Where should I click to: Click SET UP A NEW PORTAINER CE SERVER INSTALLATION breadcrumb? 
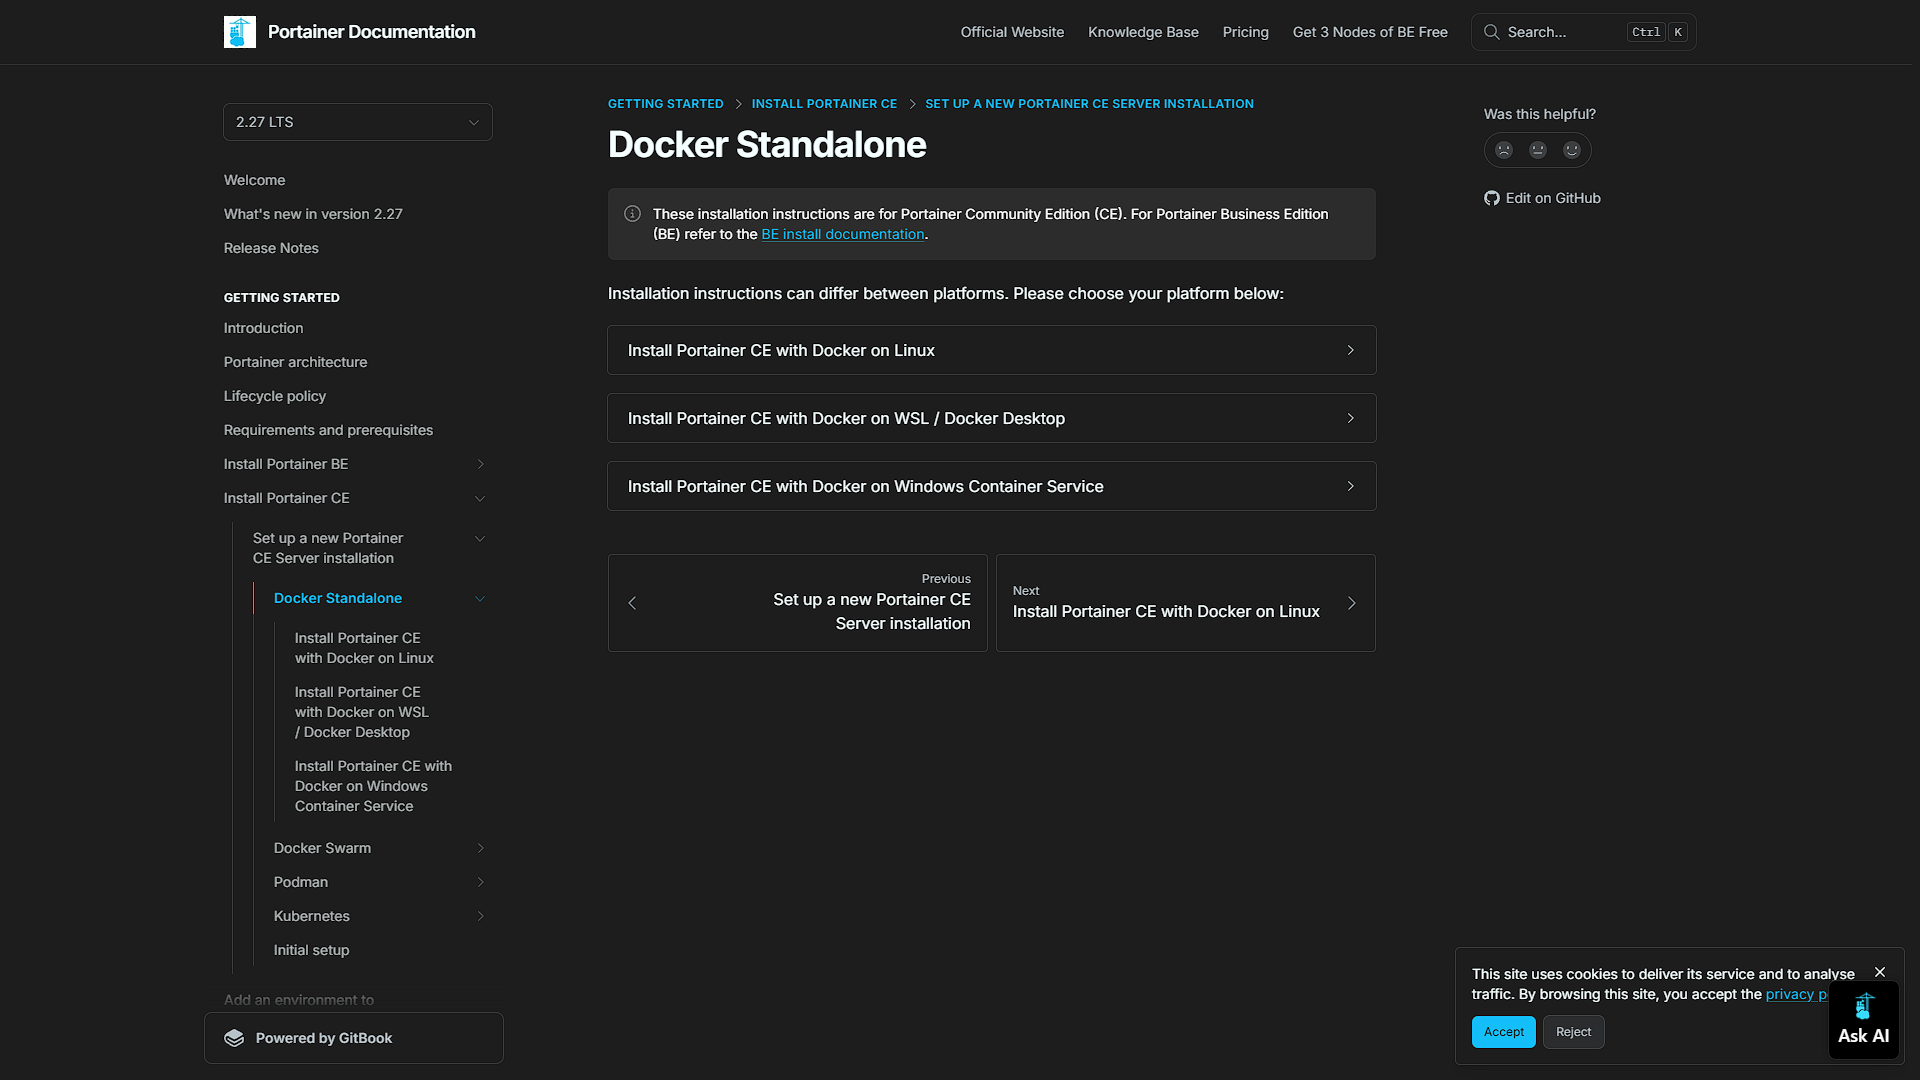pos(1089,104)
